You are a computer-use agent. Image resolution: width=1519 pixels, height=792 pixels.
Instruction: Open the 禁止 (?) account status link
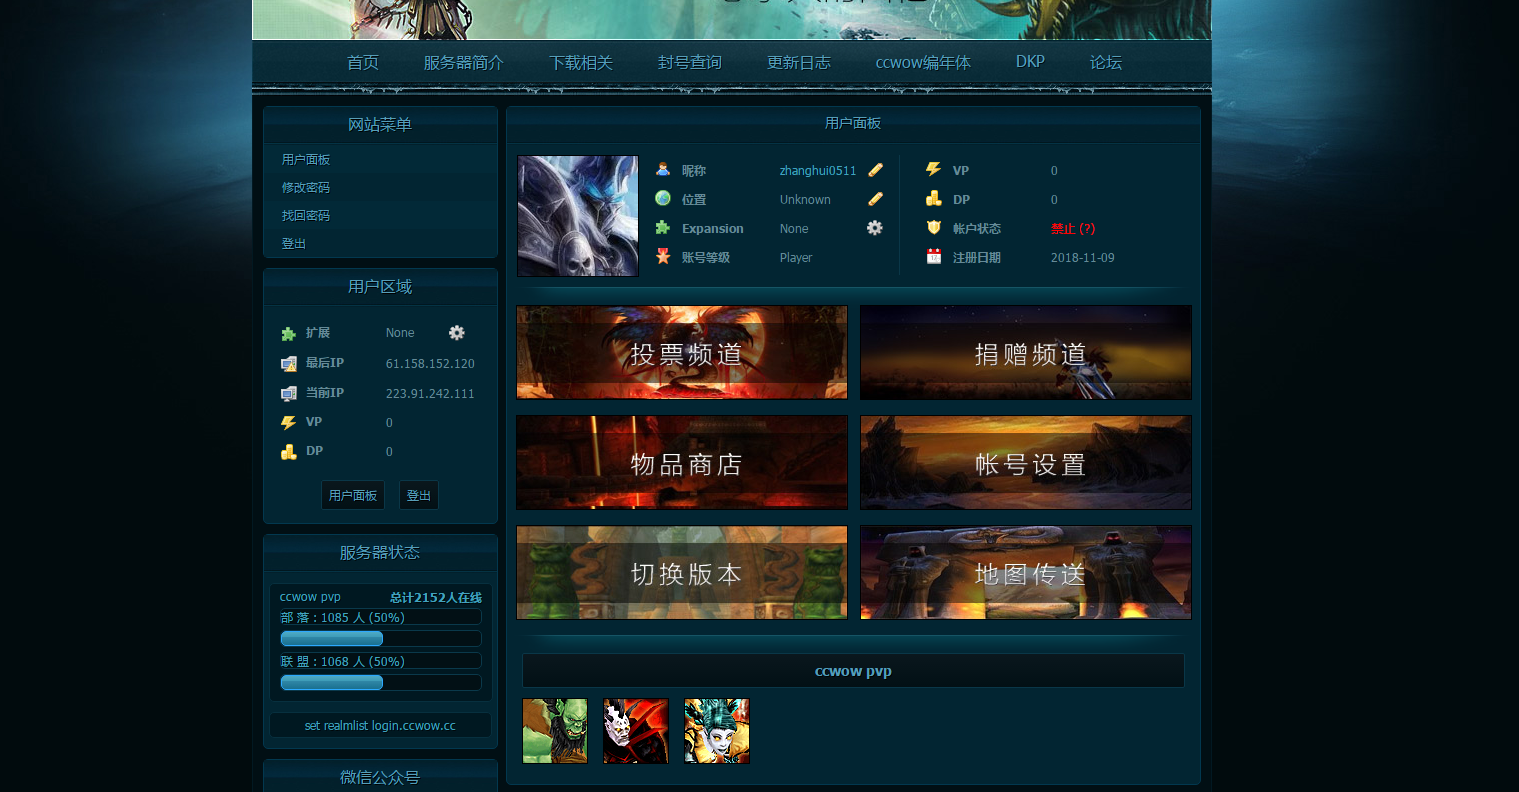(1074, 228)
